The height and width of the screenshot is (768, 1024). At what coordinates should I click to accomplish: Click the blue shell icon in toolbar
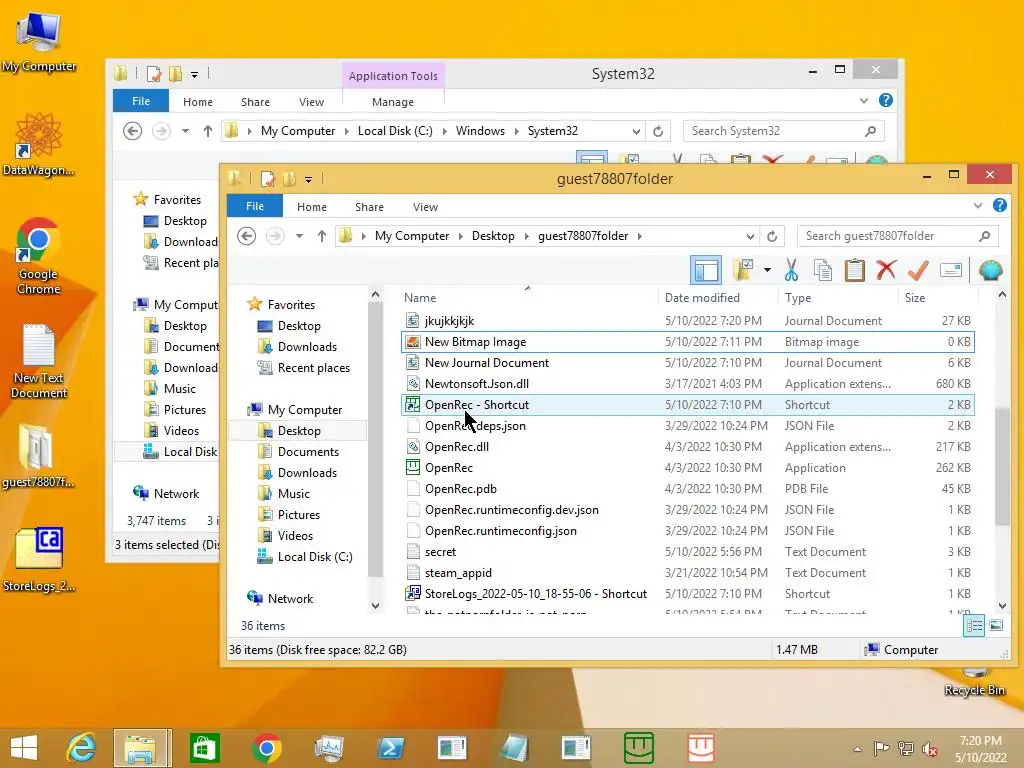tap(991, 270)
